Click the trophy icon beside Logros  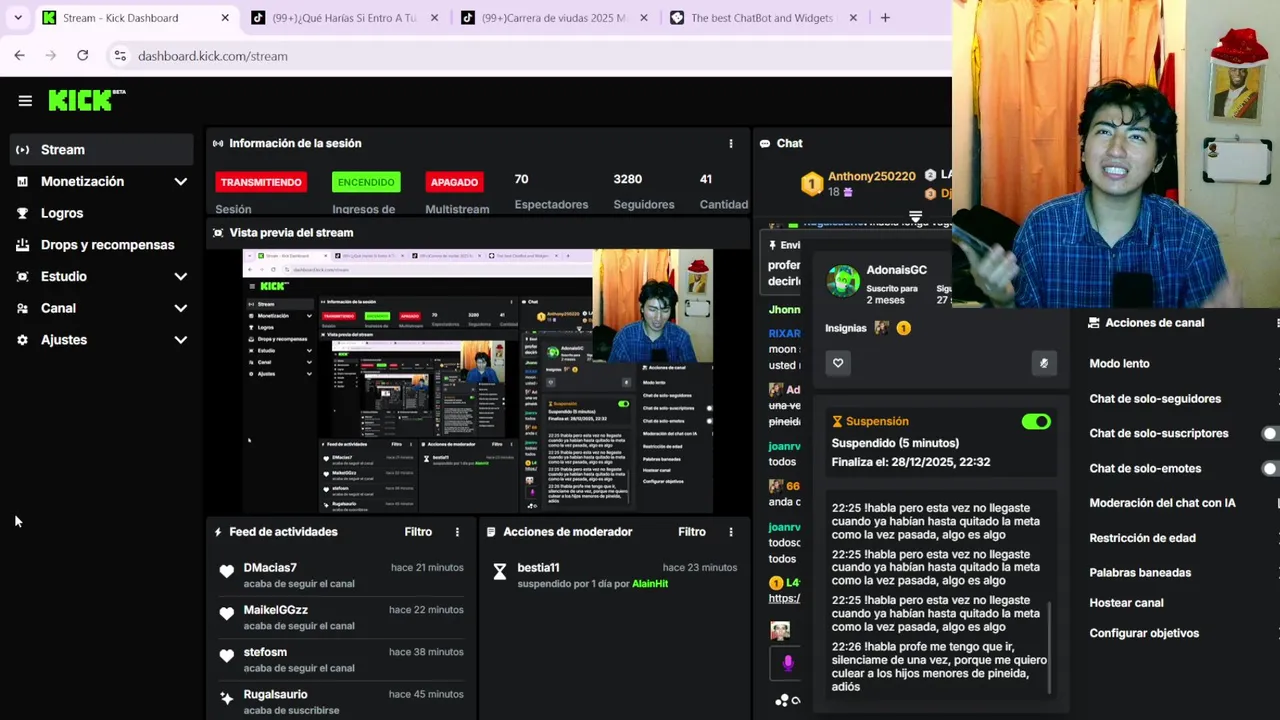point(23,213)
